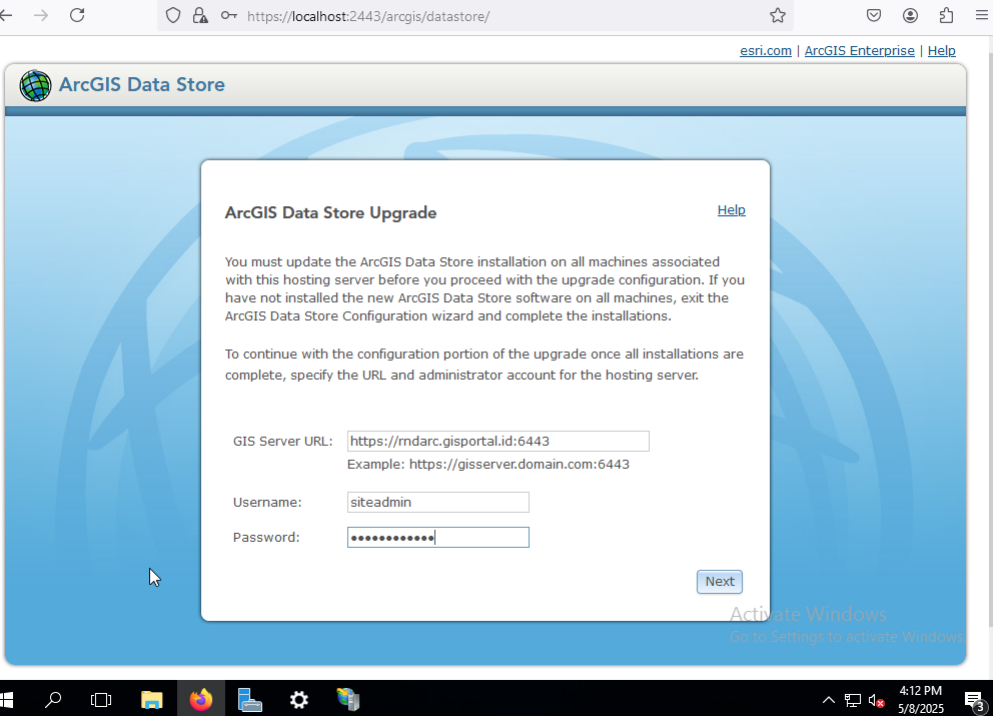Expand hidden system tray icons

click(x=828, y=700)
